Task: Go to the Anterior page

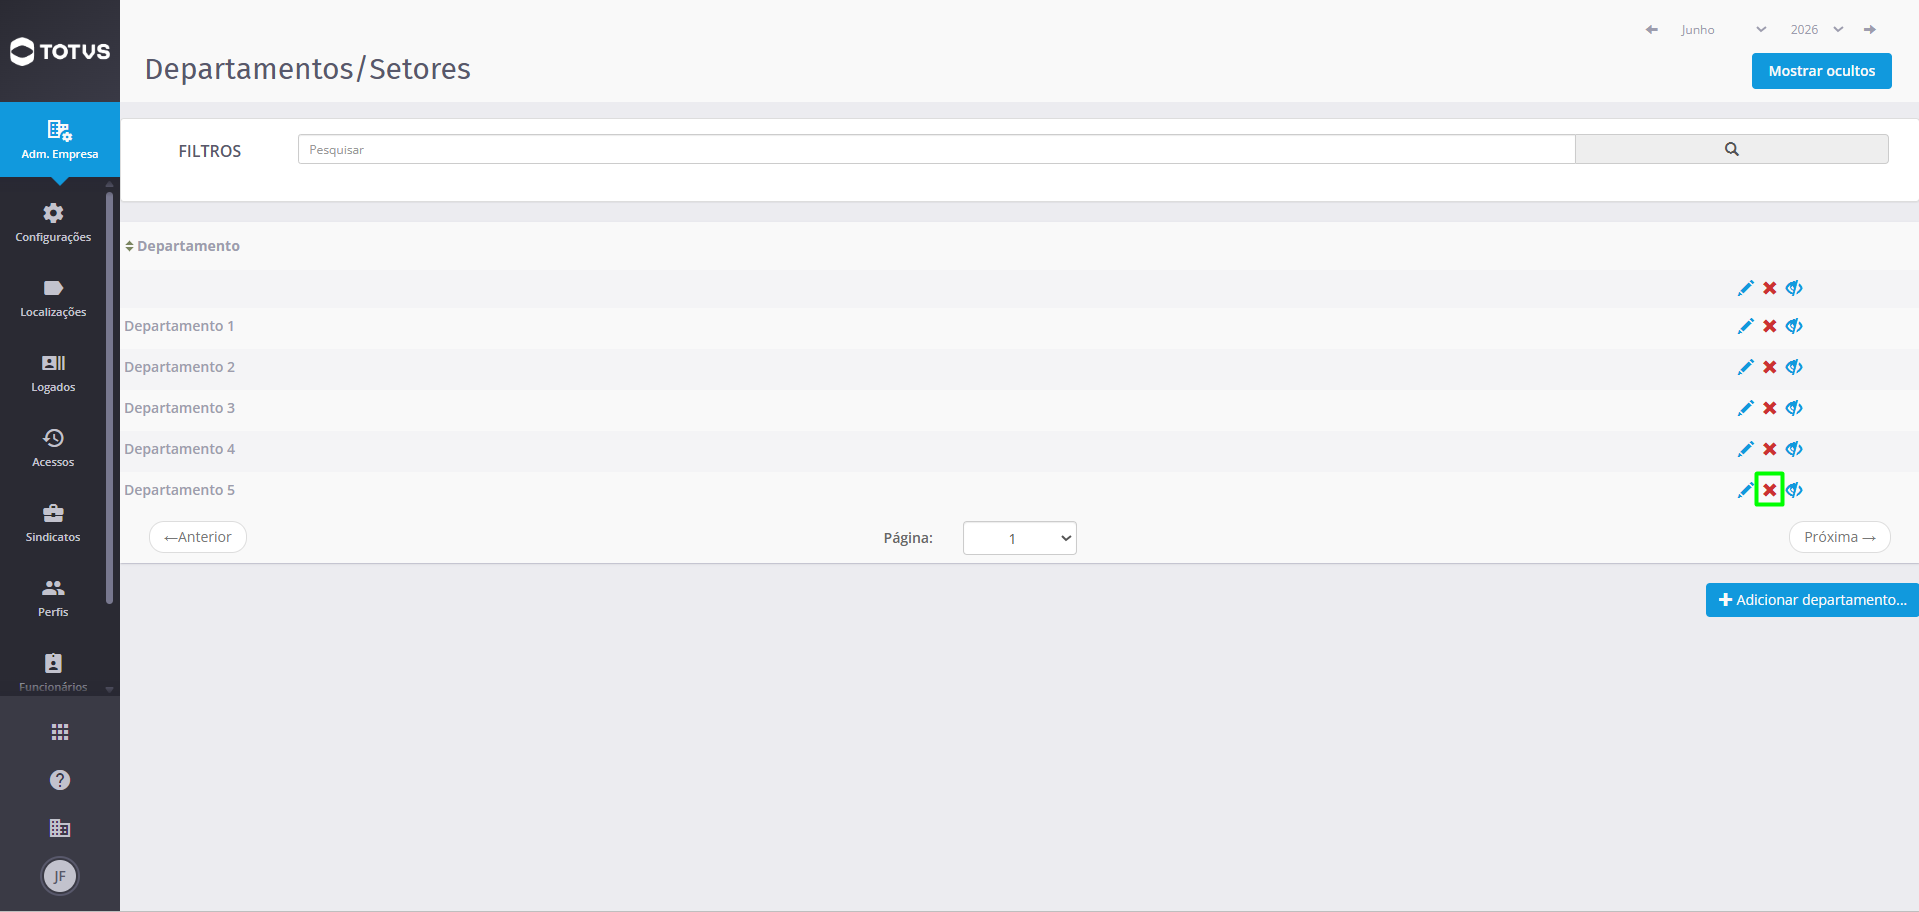Action: tap(198, 537)
